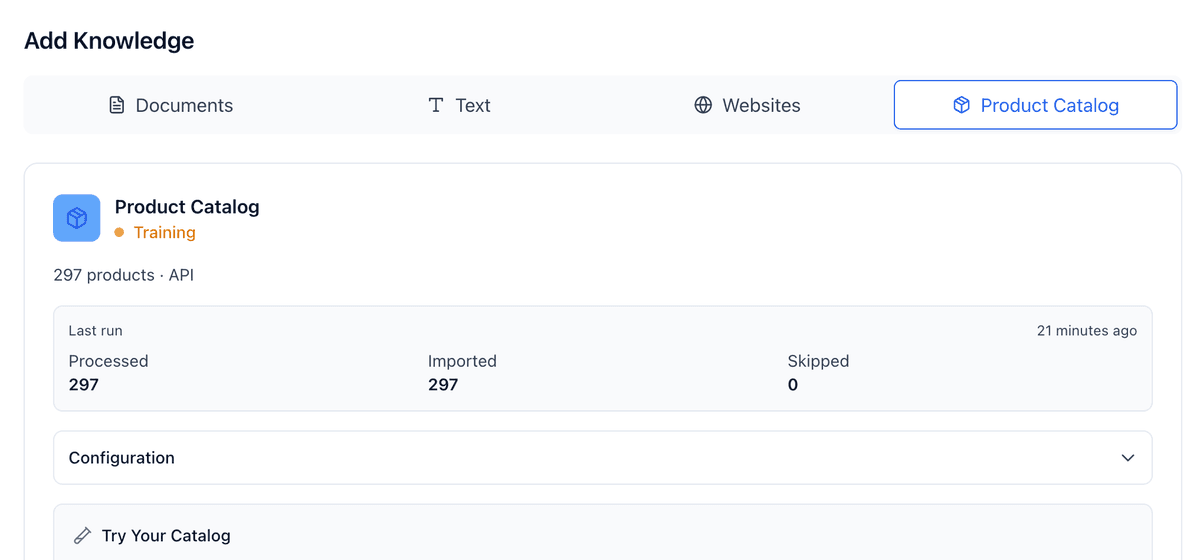
Task: Click the '297 products · API' text
Action: pos(123,275)
